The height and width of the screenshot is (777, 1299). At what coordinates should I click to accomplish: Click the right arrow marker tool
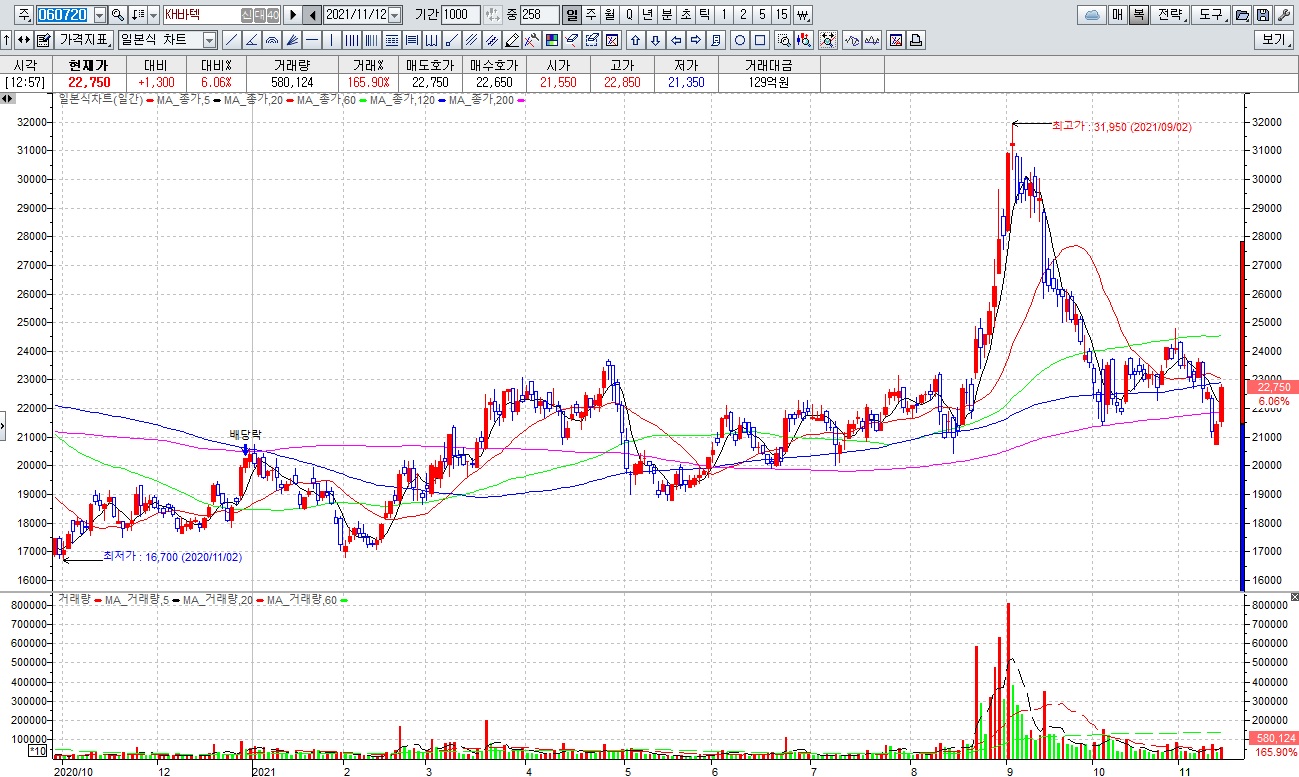[x=695, y=40]
